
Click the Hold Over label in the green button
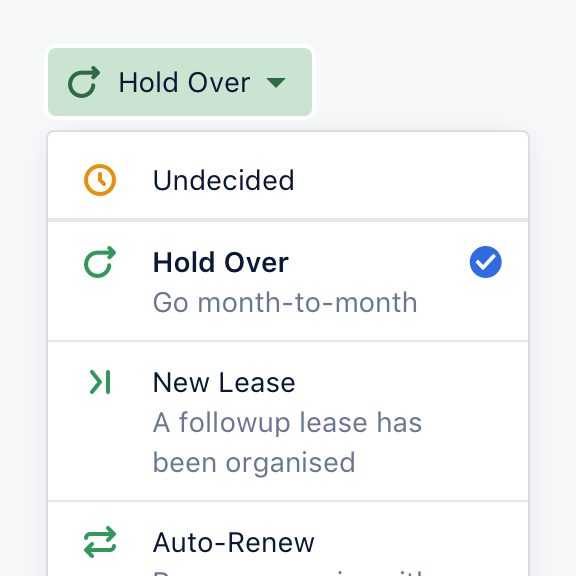[x=184, y=82]
